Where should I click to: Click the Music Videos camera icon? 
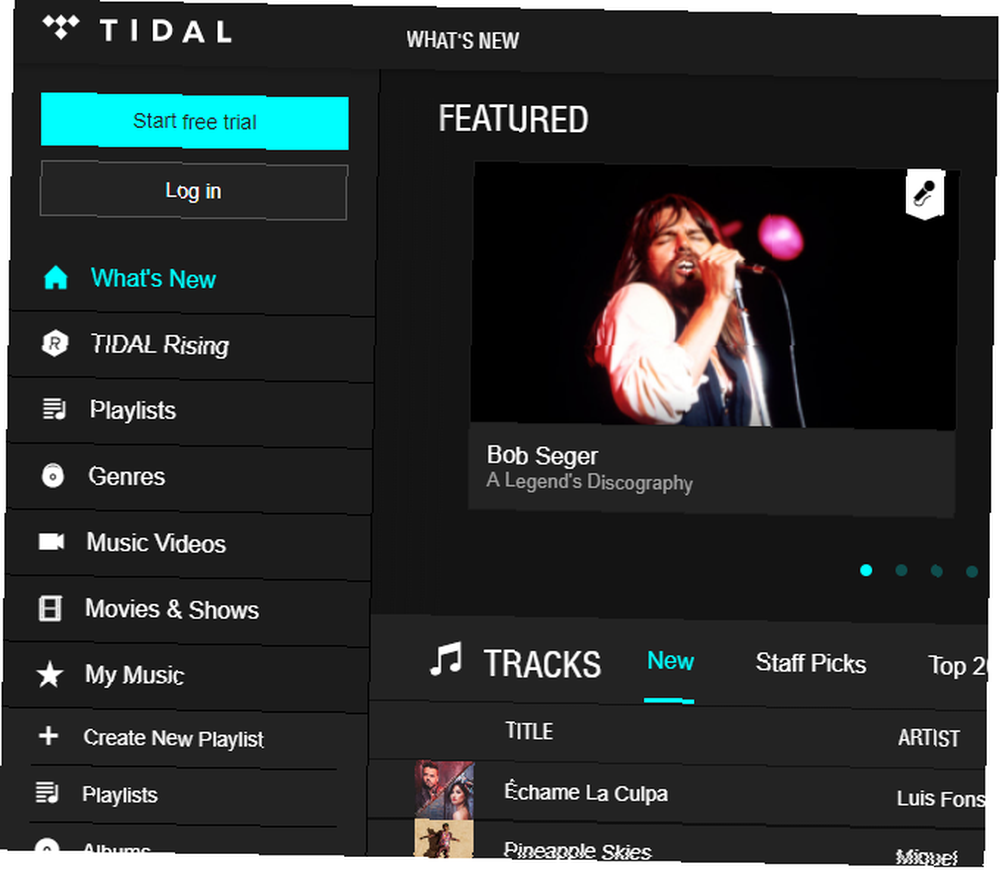click(x=51, y=542)
